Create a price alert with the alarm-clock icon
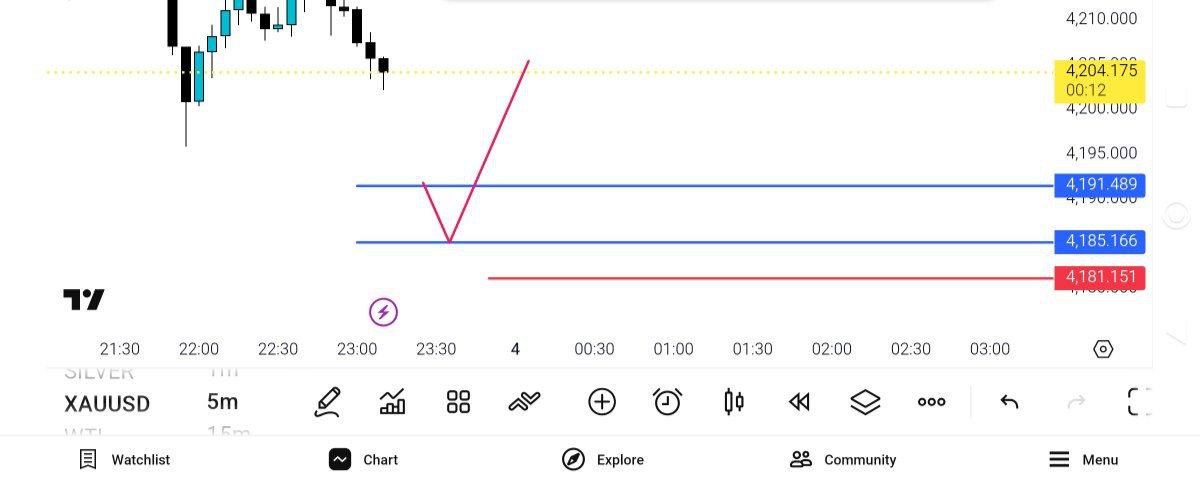 pyautogui.click(x=667, y=402)
